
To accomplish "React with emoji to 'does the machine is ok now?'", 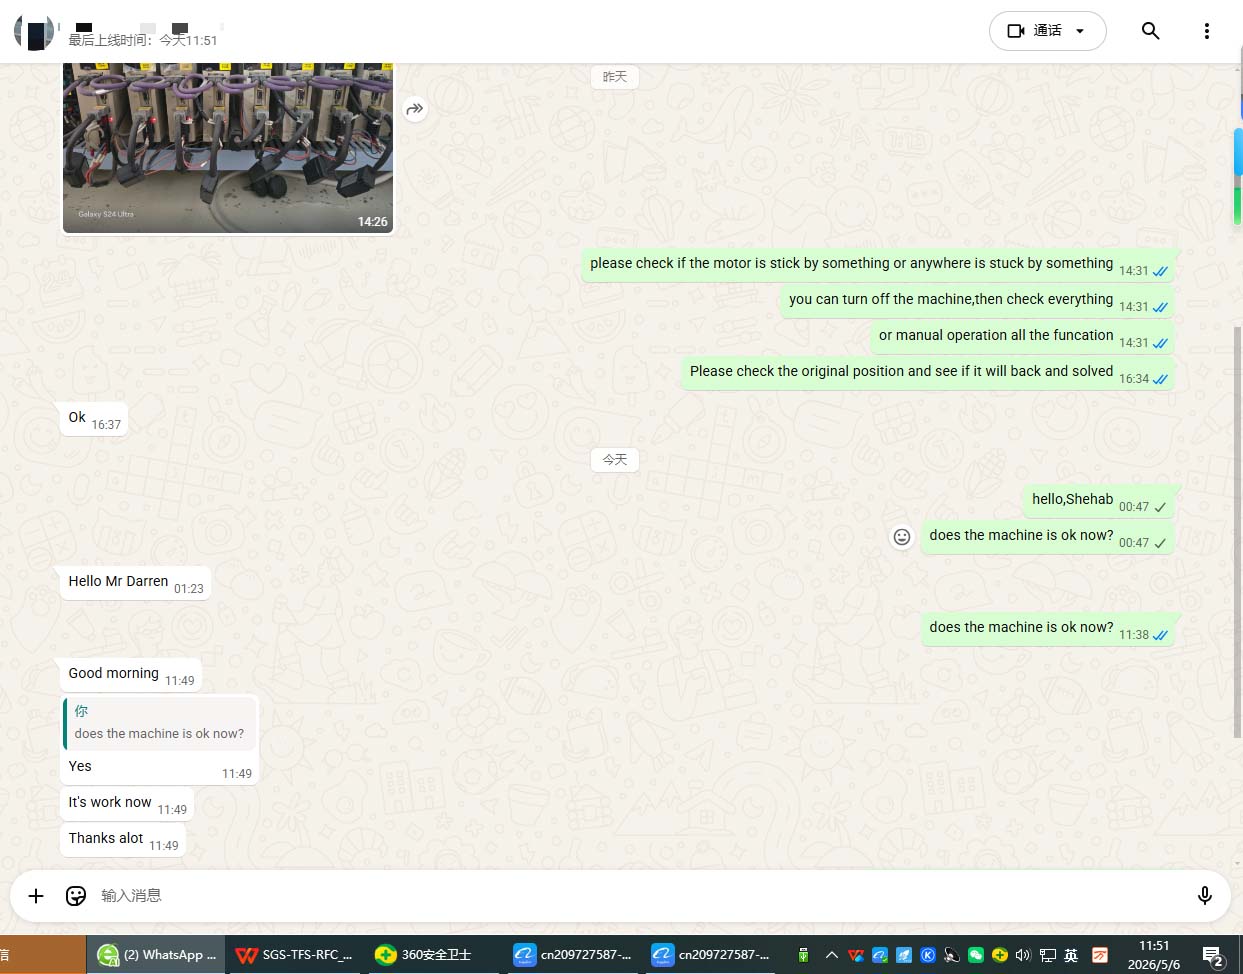I will pyautogui.click(x=902, y=537).
